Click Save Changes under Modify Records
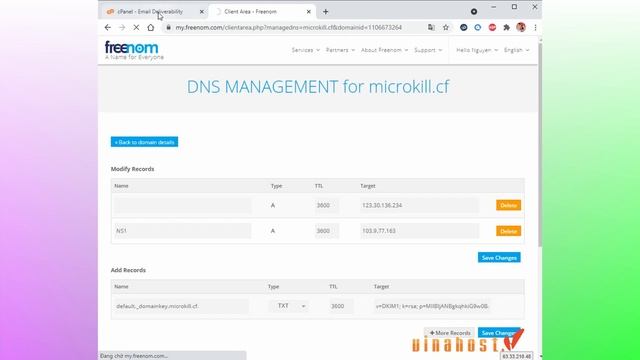The image size is (640, 360). pos(499,258)
